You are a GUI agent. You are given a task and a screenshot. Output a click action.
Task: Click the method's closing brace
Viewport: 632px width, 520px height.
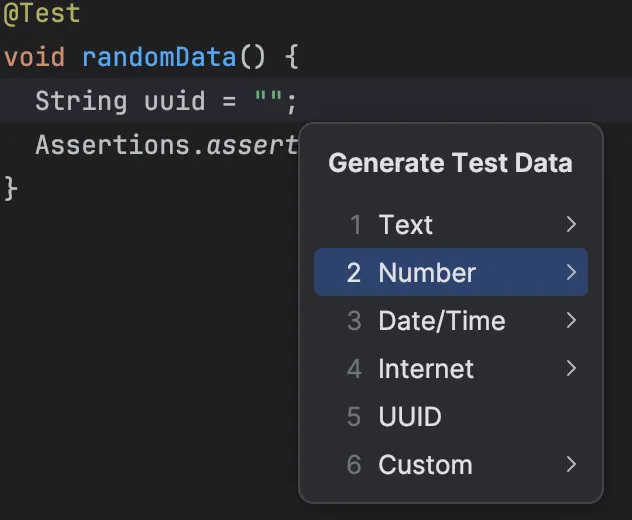11,188
